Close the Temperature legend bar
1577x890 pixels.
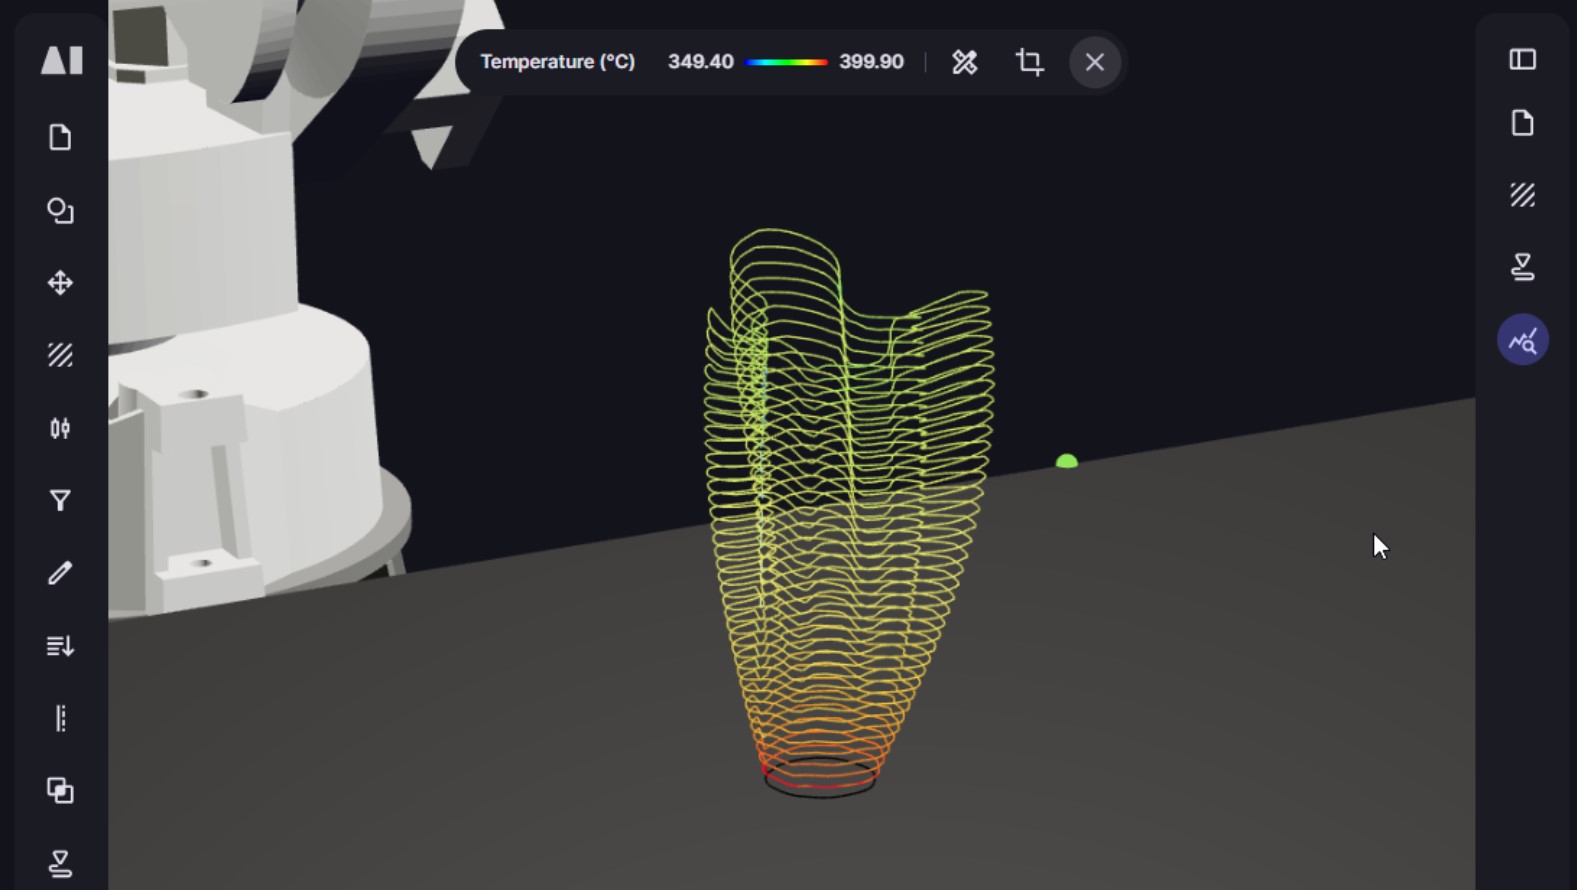1094,62
